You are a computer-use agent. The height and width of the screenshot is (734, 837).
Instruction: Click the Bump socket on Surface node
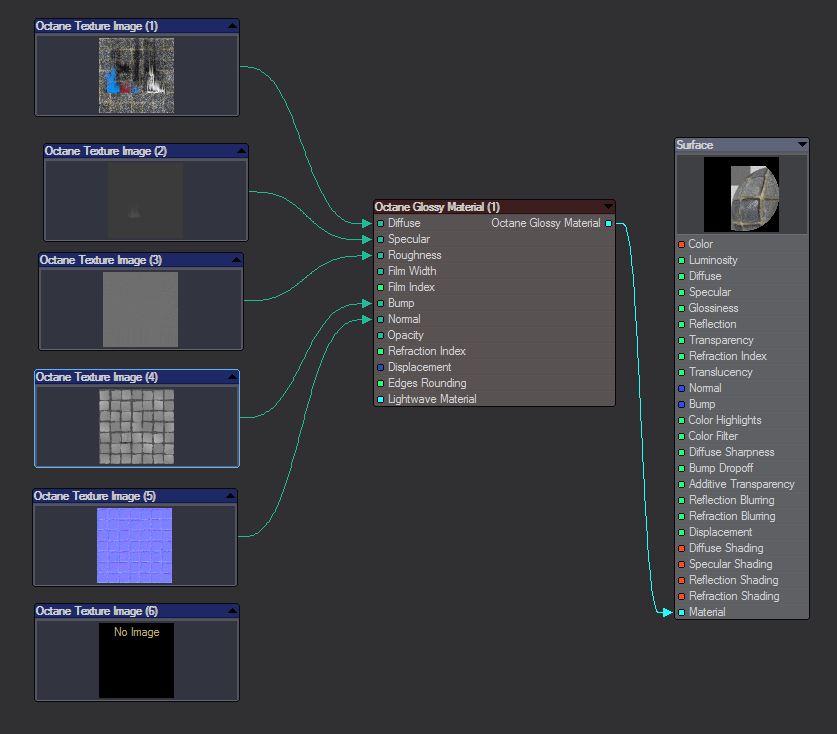click(682, 405)
